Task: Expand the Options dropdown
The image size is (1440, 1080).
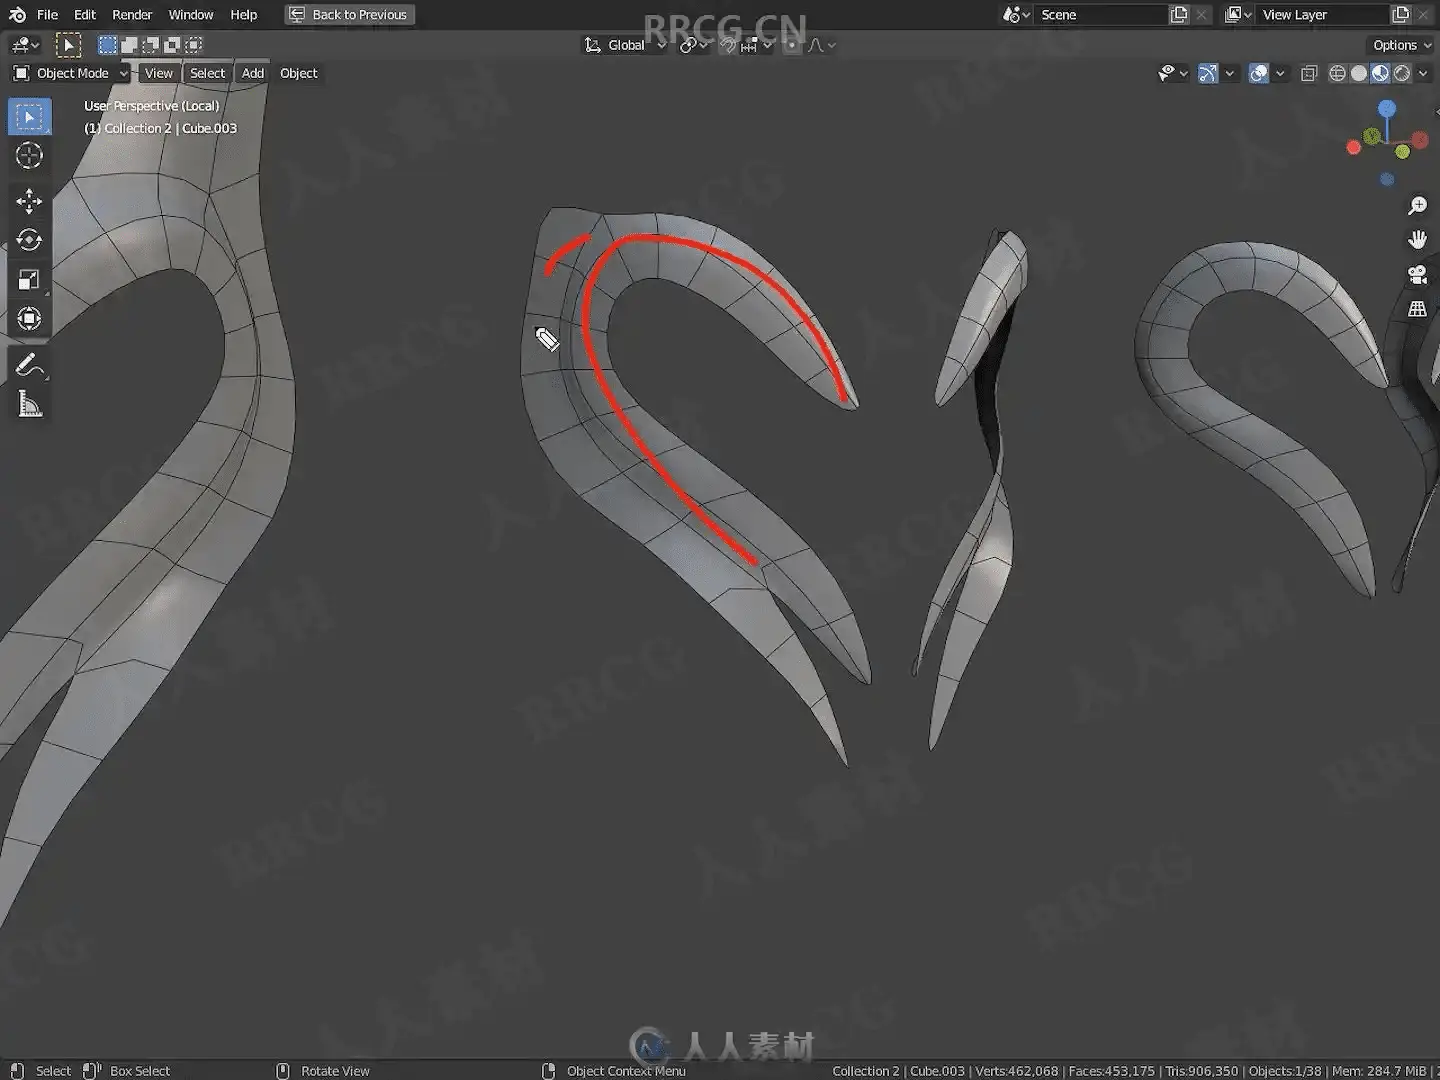Action: click(1401, 45)
